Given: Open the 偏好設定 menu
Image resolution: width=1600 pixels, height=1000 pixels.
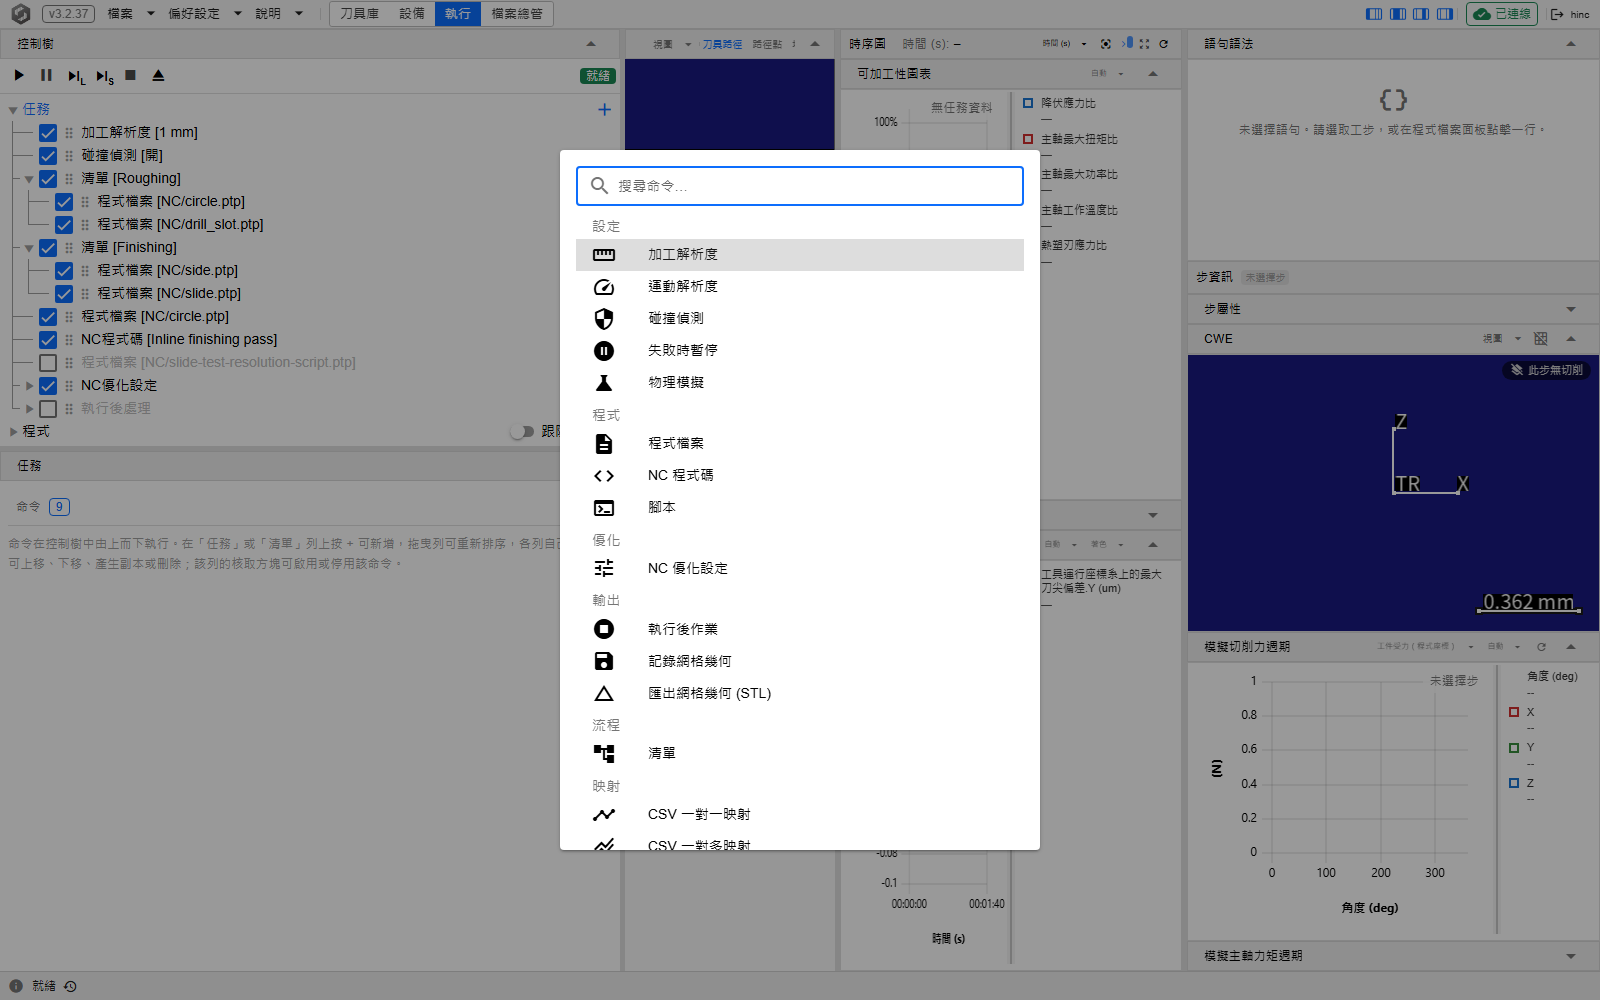Looking at the screenshot, I should [205, 14].
